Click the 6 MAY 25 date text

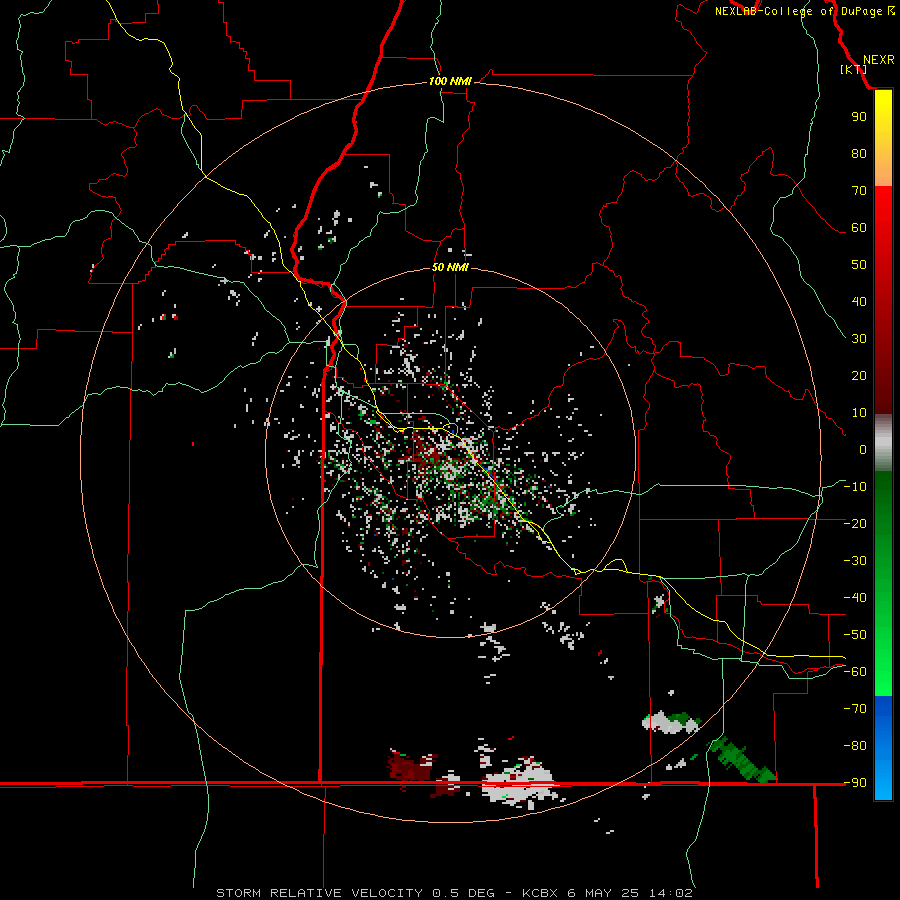(x=603, y=893)
